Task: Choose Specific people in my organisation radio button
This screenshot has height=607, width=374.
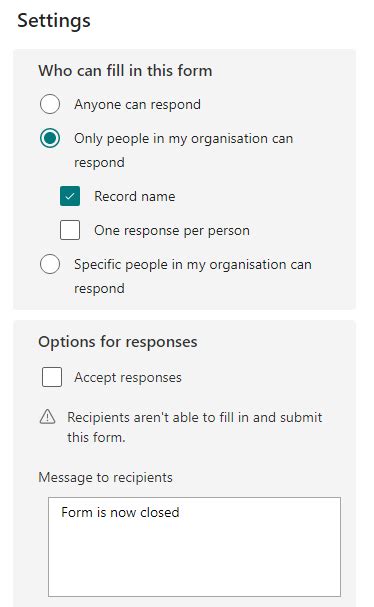Action: point(50,264)
